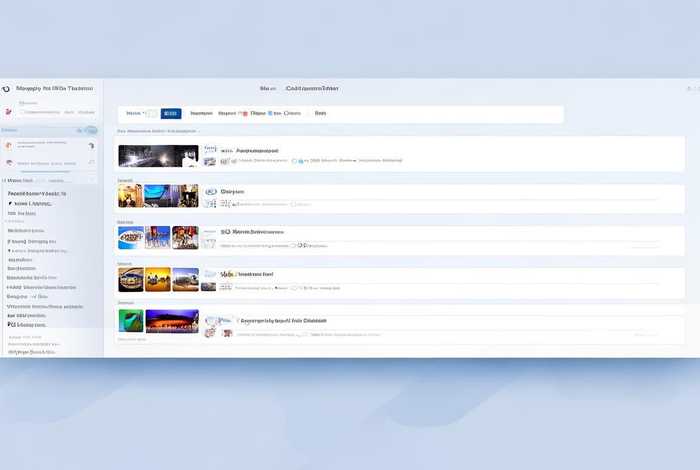Screen dimensions: 700x470
Task: Click the red bird-like icon in sidebar header
Action: pyautogui.click(x=8, y=112)
